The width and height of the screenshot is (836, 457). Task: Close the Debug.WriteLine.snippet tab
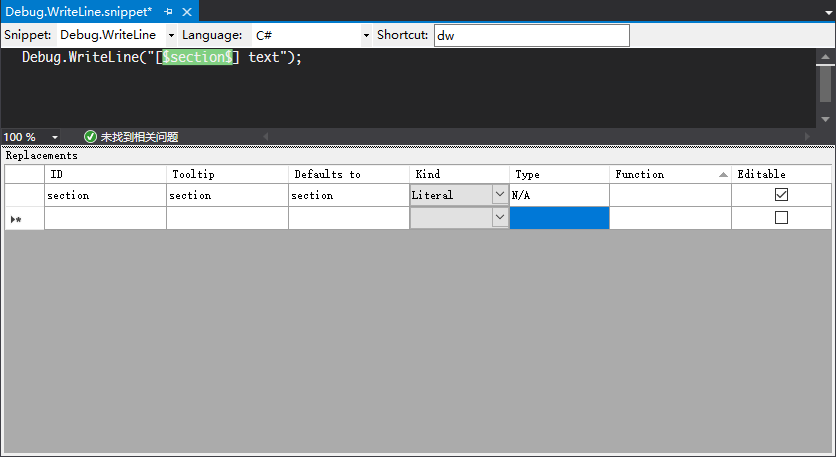pyautogui.click(x=186, y=11)
